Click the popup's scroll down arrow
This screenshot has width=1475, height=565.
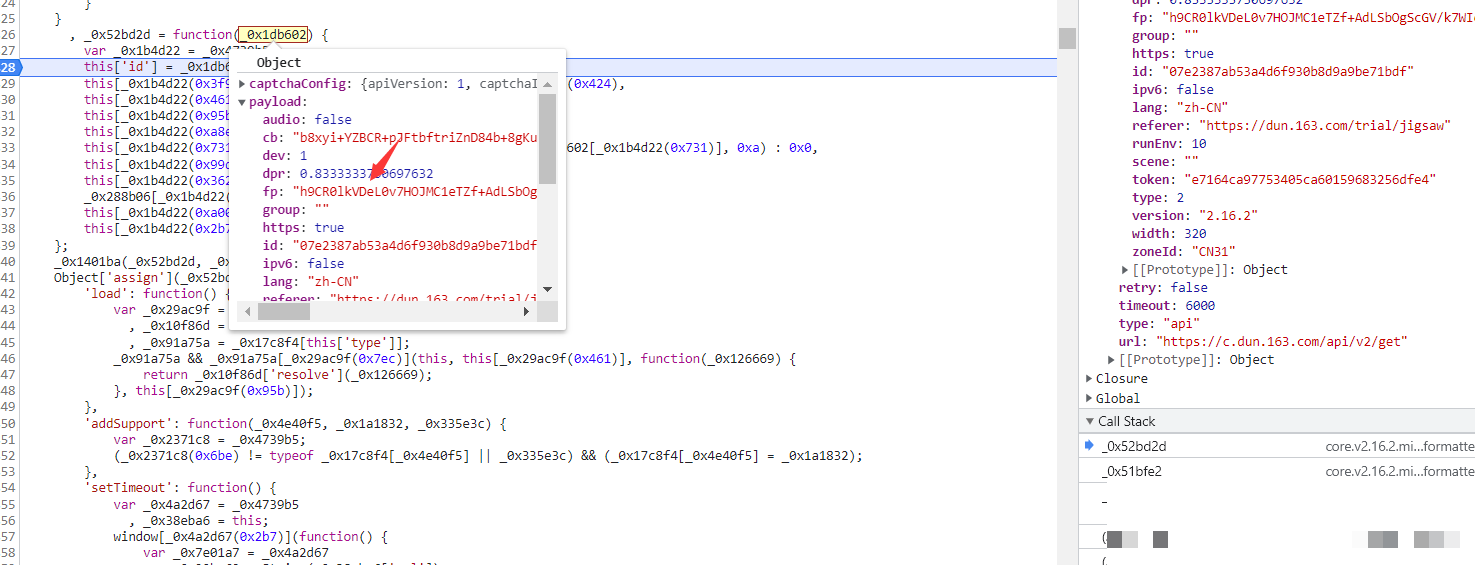click(547, 290)
